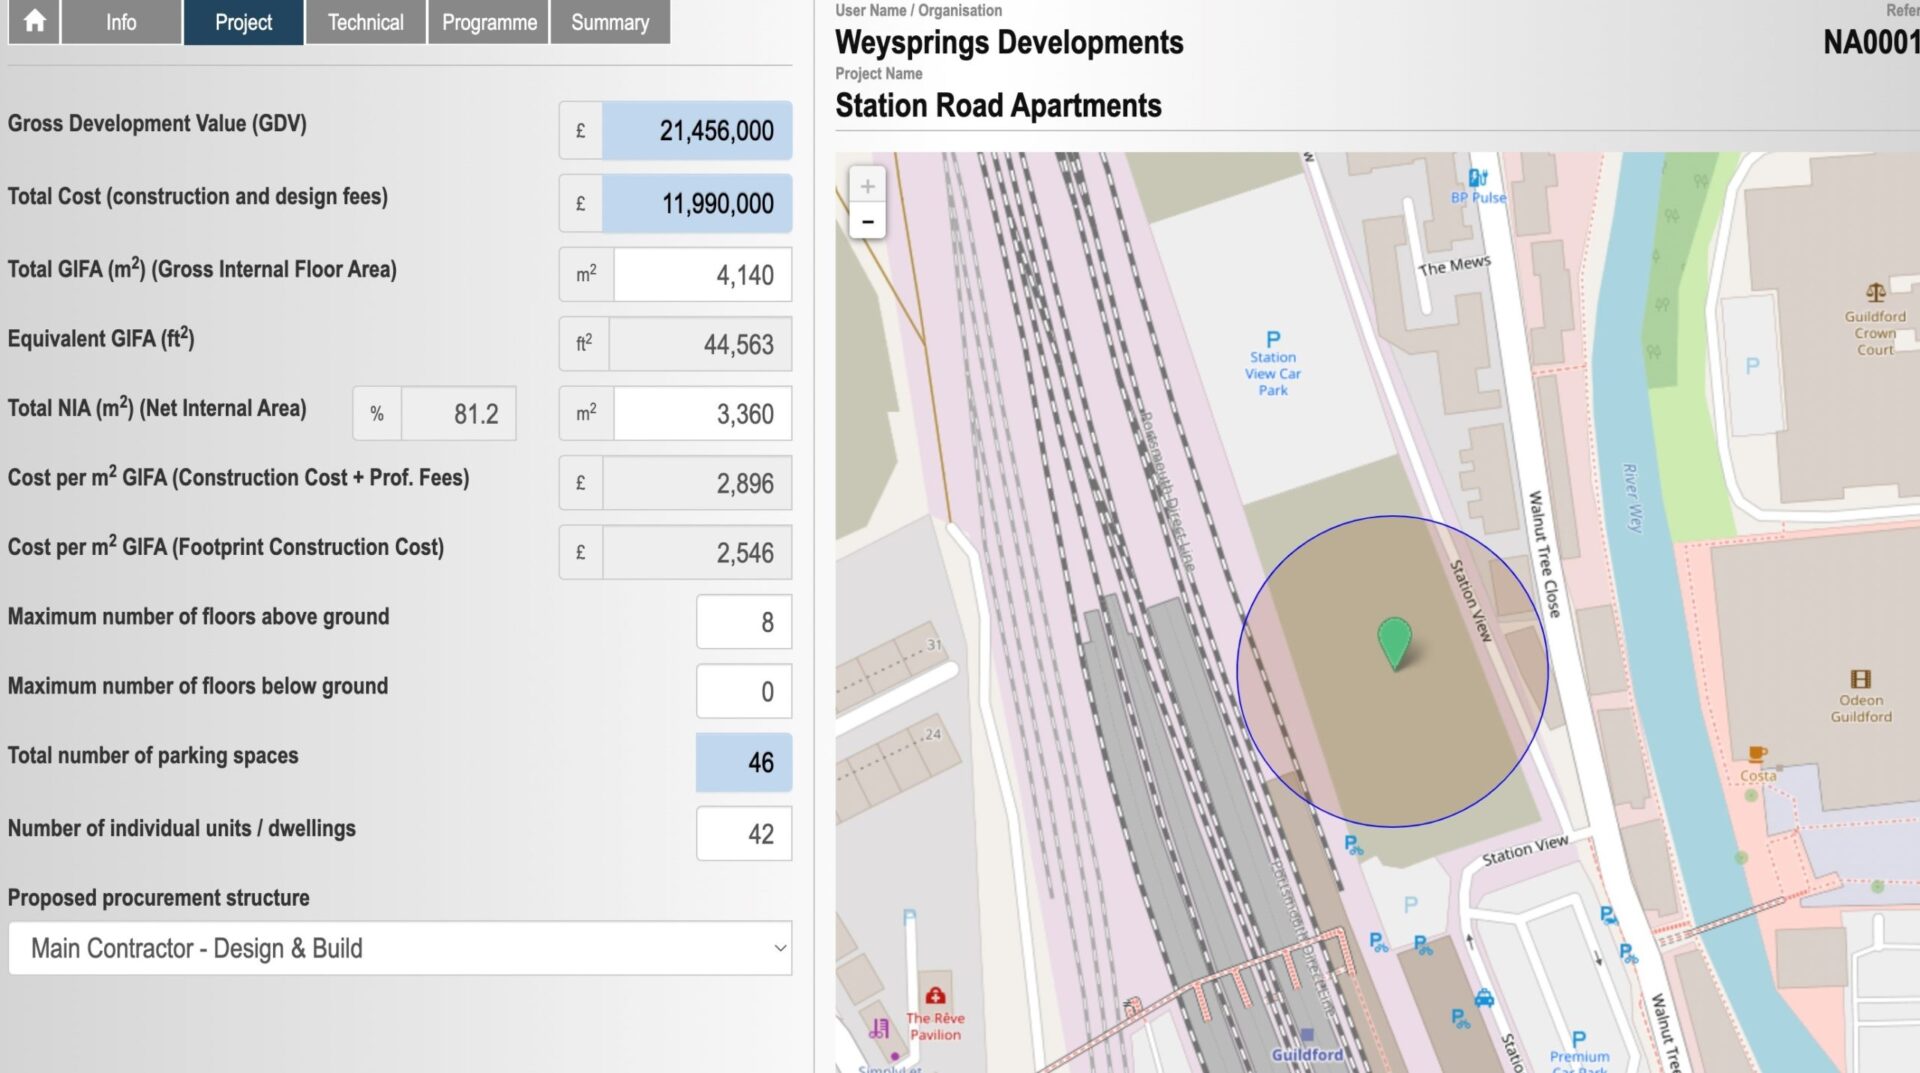Screen dimensions: 1920x1073
Task: Select The Rêve Pavilion pharmacy icon
Action: click(935, 995)
